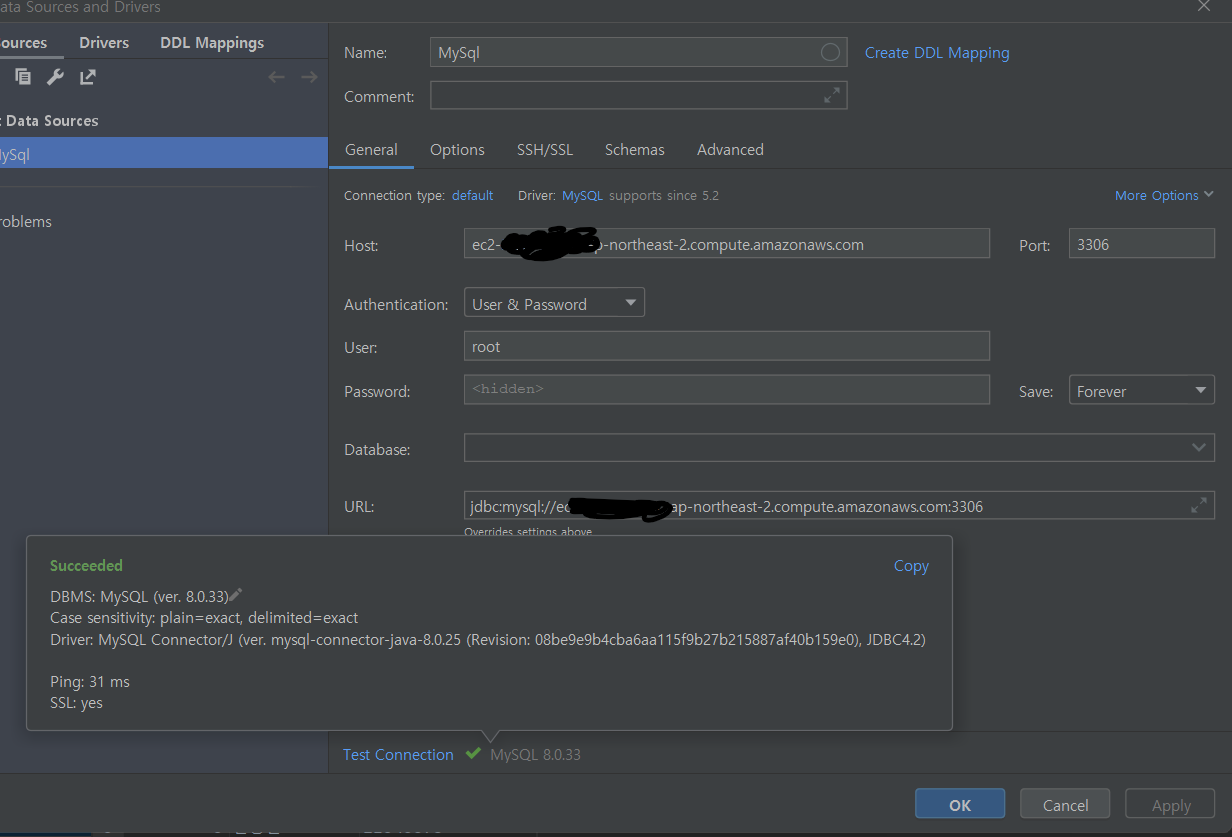Viewport: 1232px width, 837px height.
Task: Click the 'default' connection type link
Action: [x=472, y=196]
